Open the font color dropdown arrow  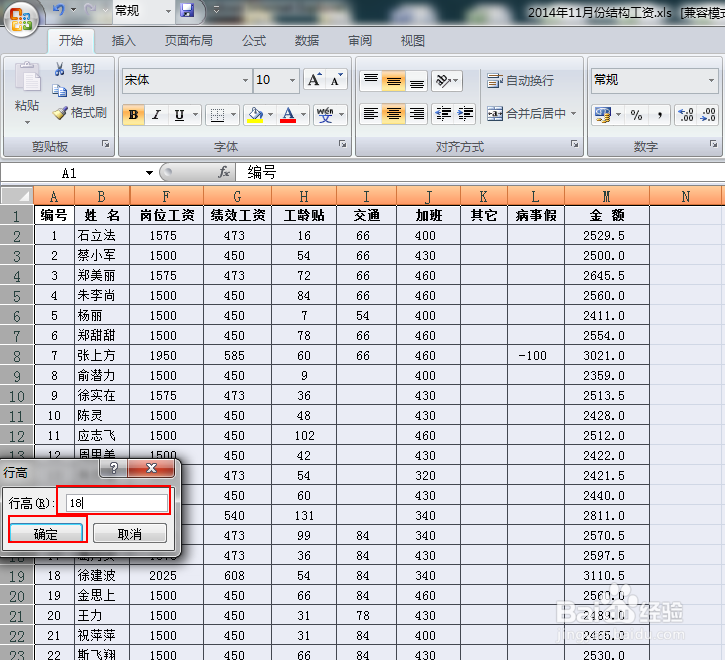point(303,115)
